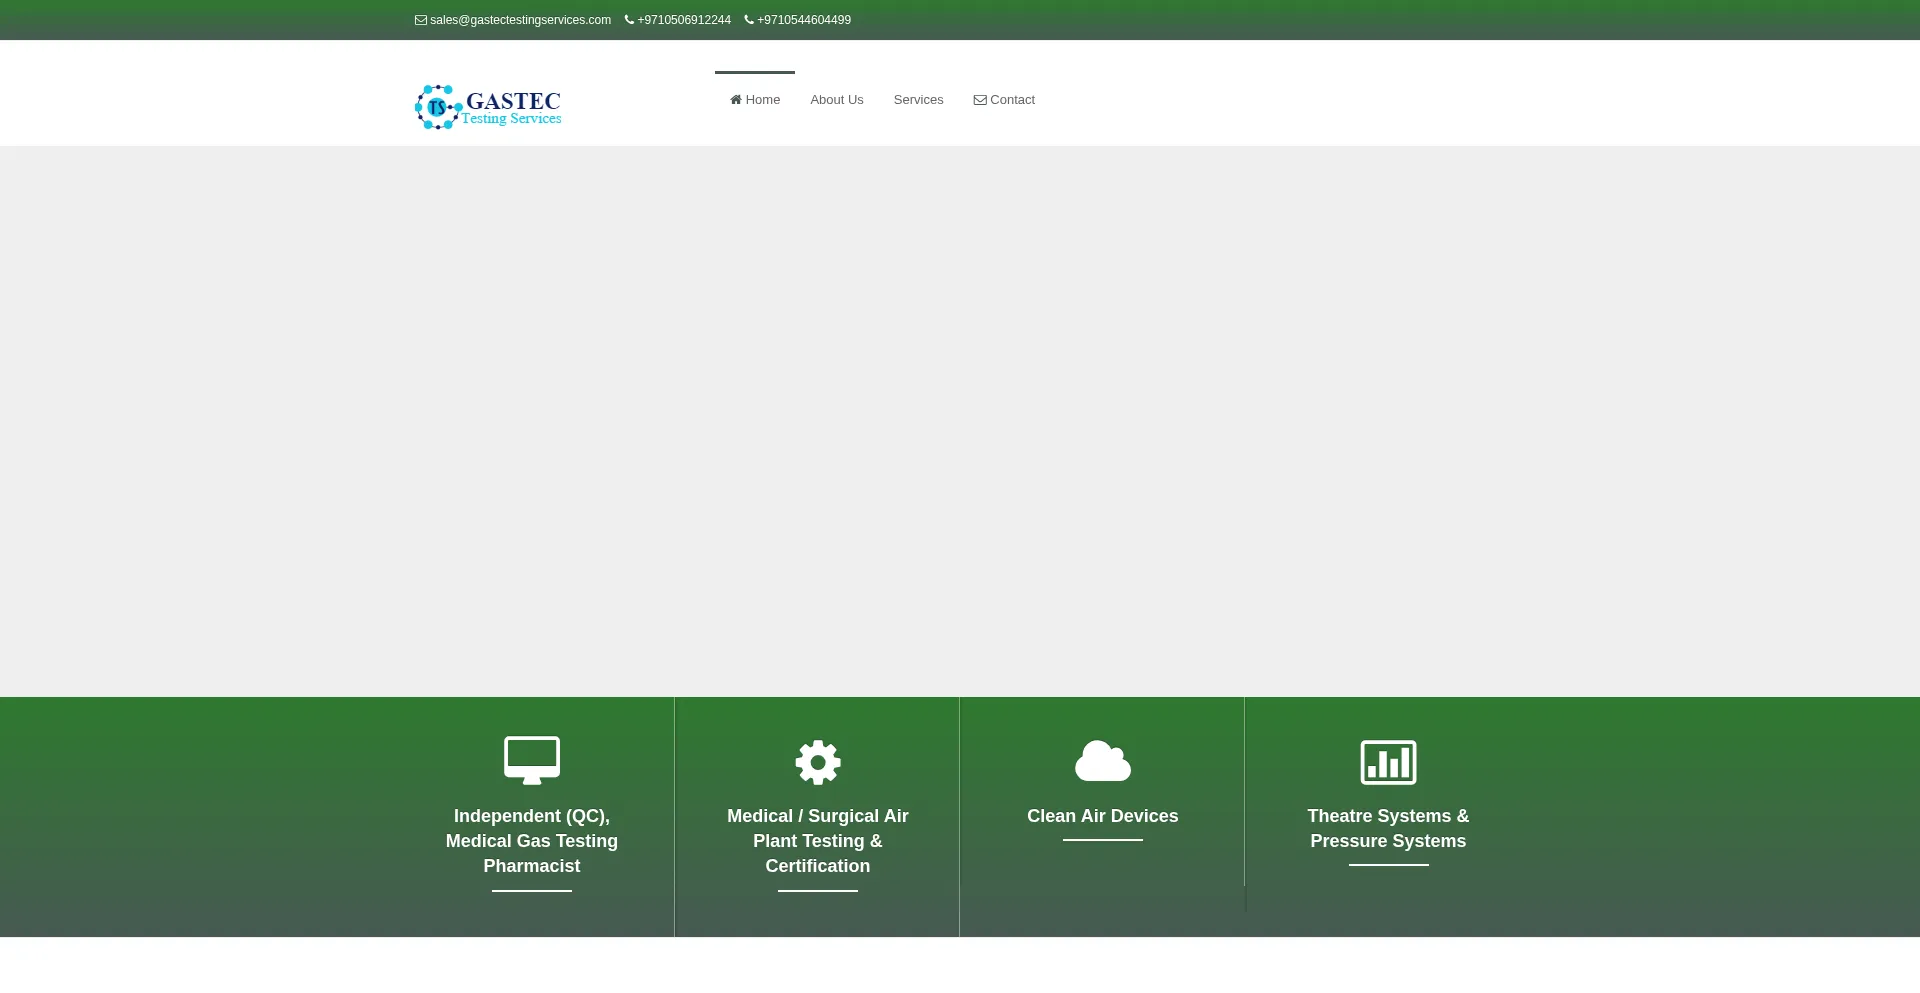Click the GASTEC Testing Services logo
The height and width of the screenshot is (993, 1920).
pyautogui.click(x=487, y=106)
